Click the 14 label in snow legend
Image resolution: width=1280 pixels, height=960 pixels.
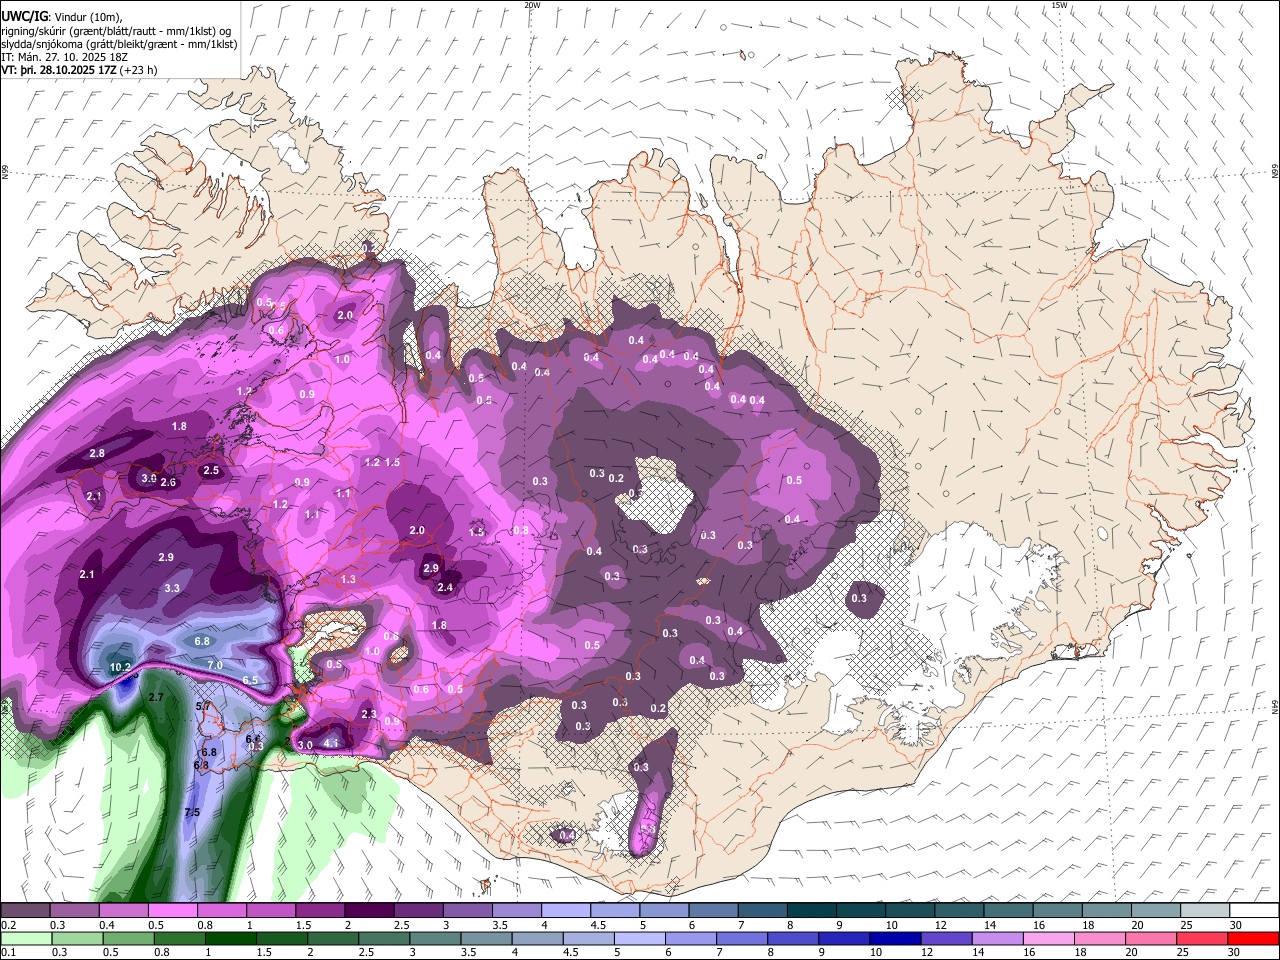click(x=989, y=925)
